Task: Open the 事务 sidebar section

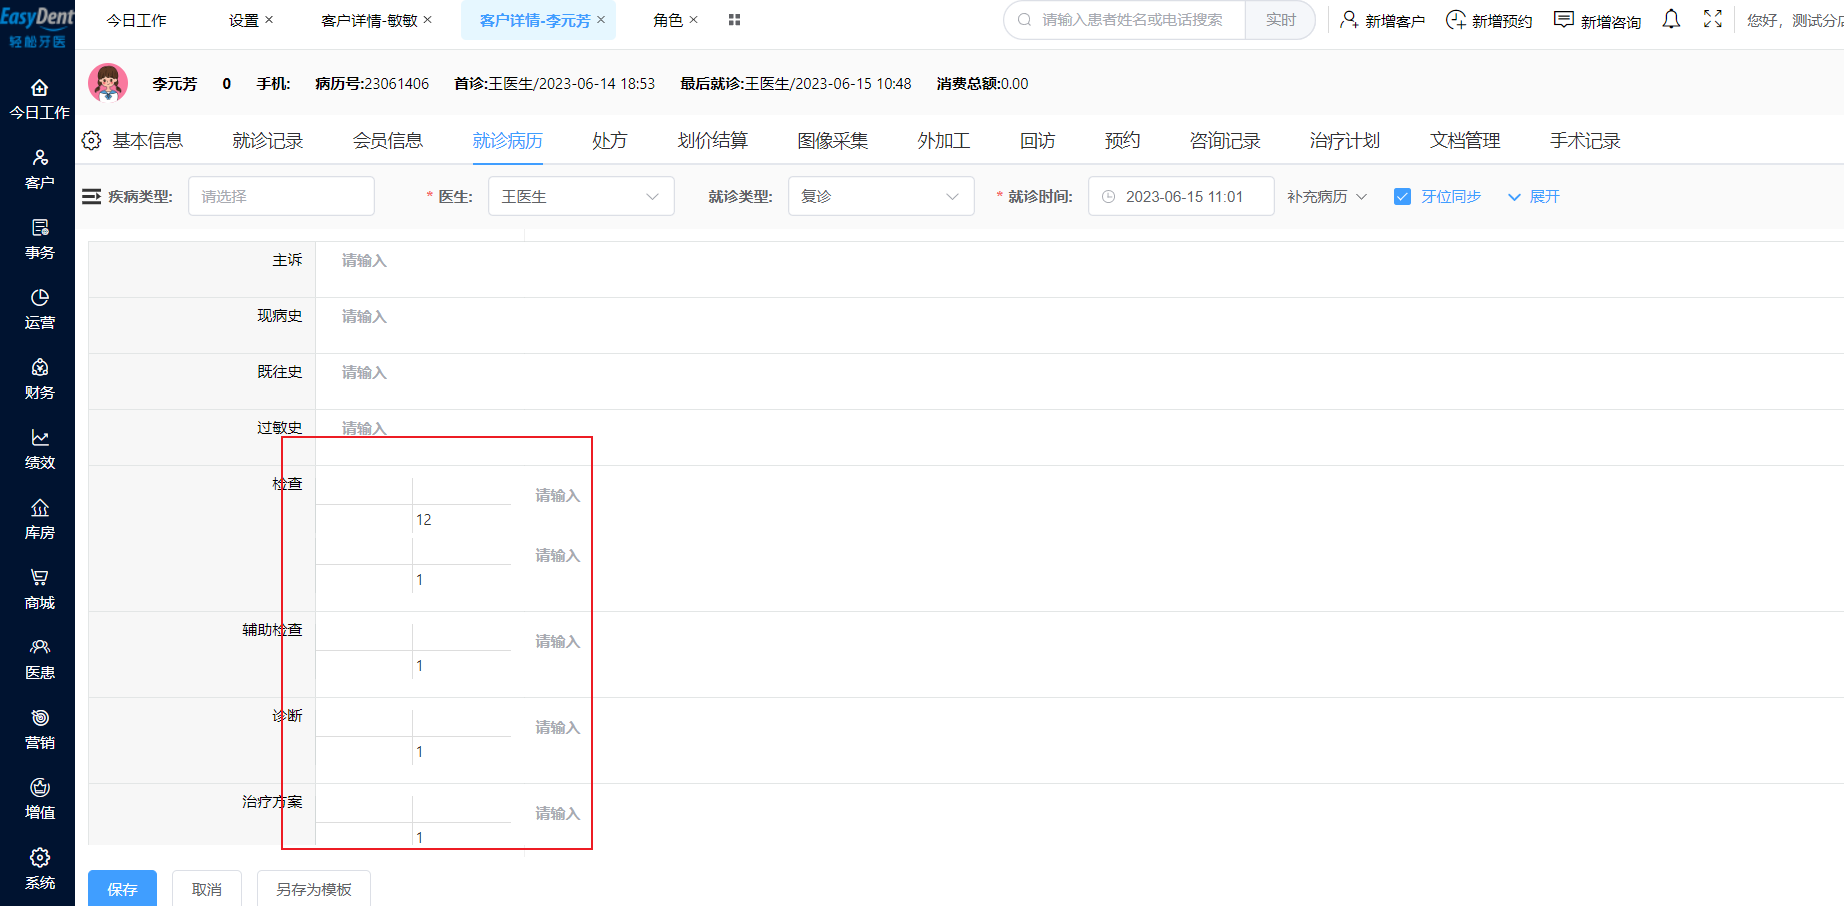Action: click(x=39, y=240)
